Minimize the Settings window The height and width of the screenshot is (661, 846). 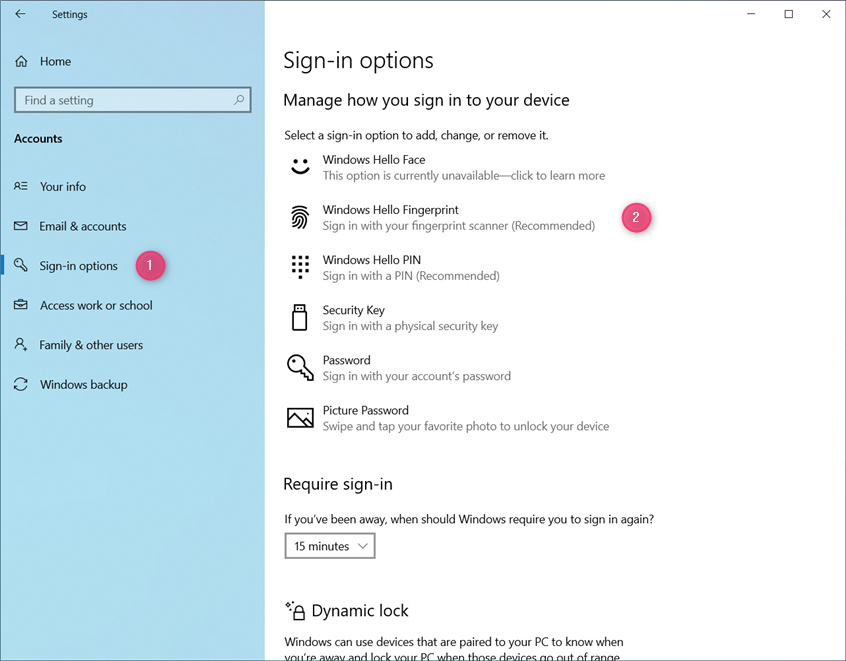click(751, 14)
